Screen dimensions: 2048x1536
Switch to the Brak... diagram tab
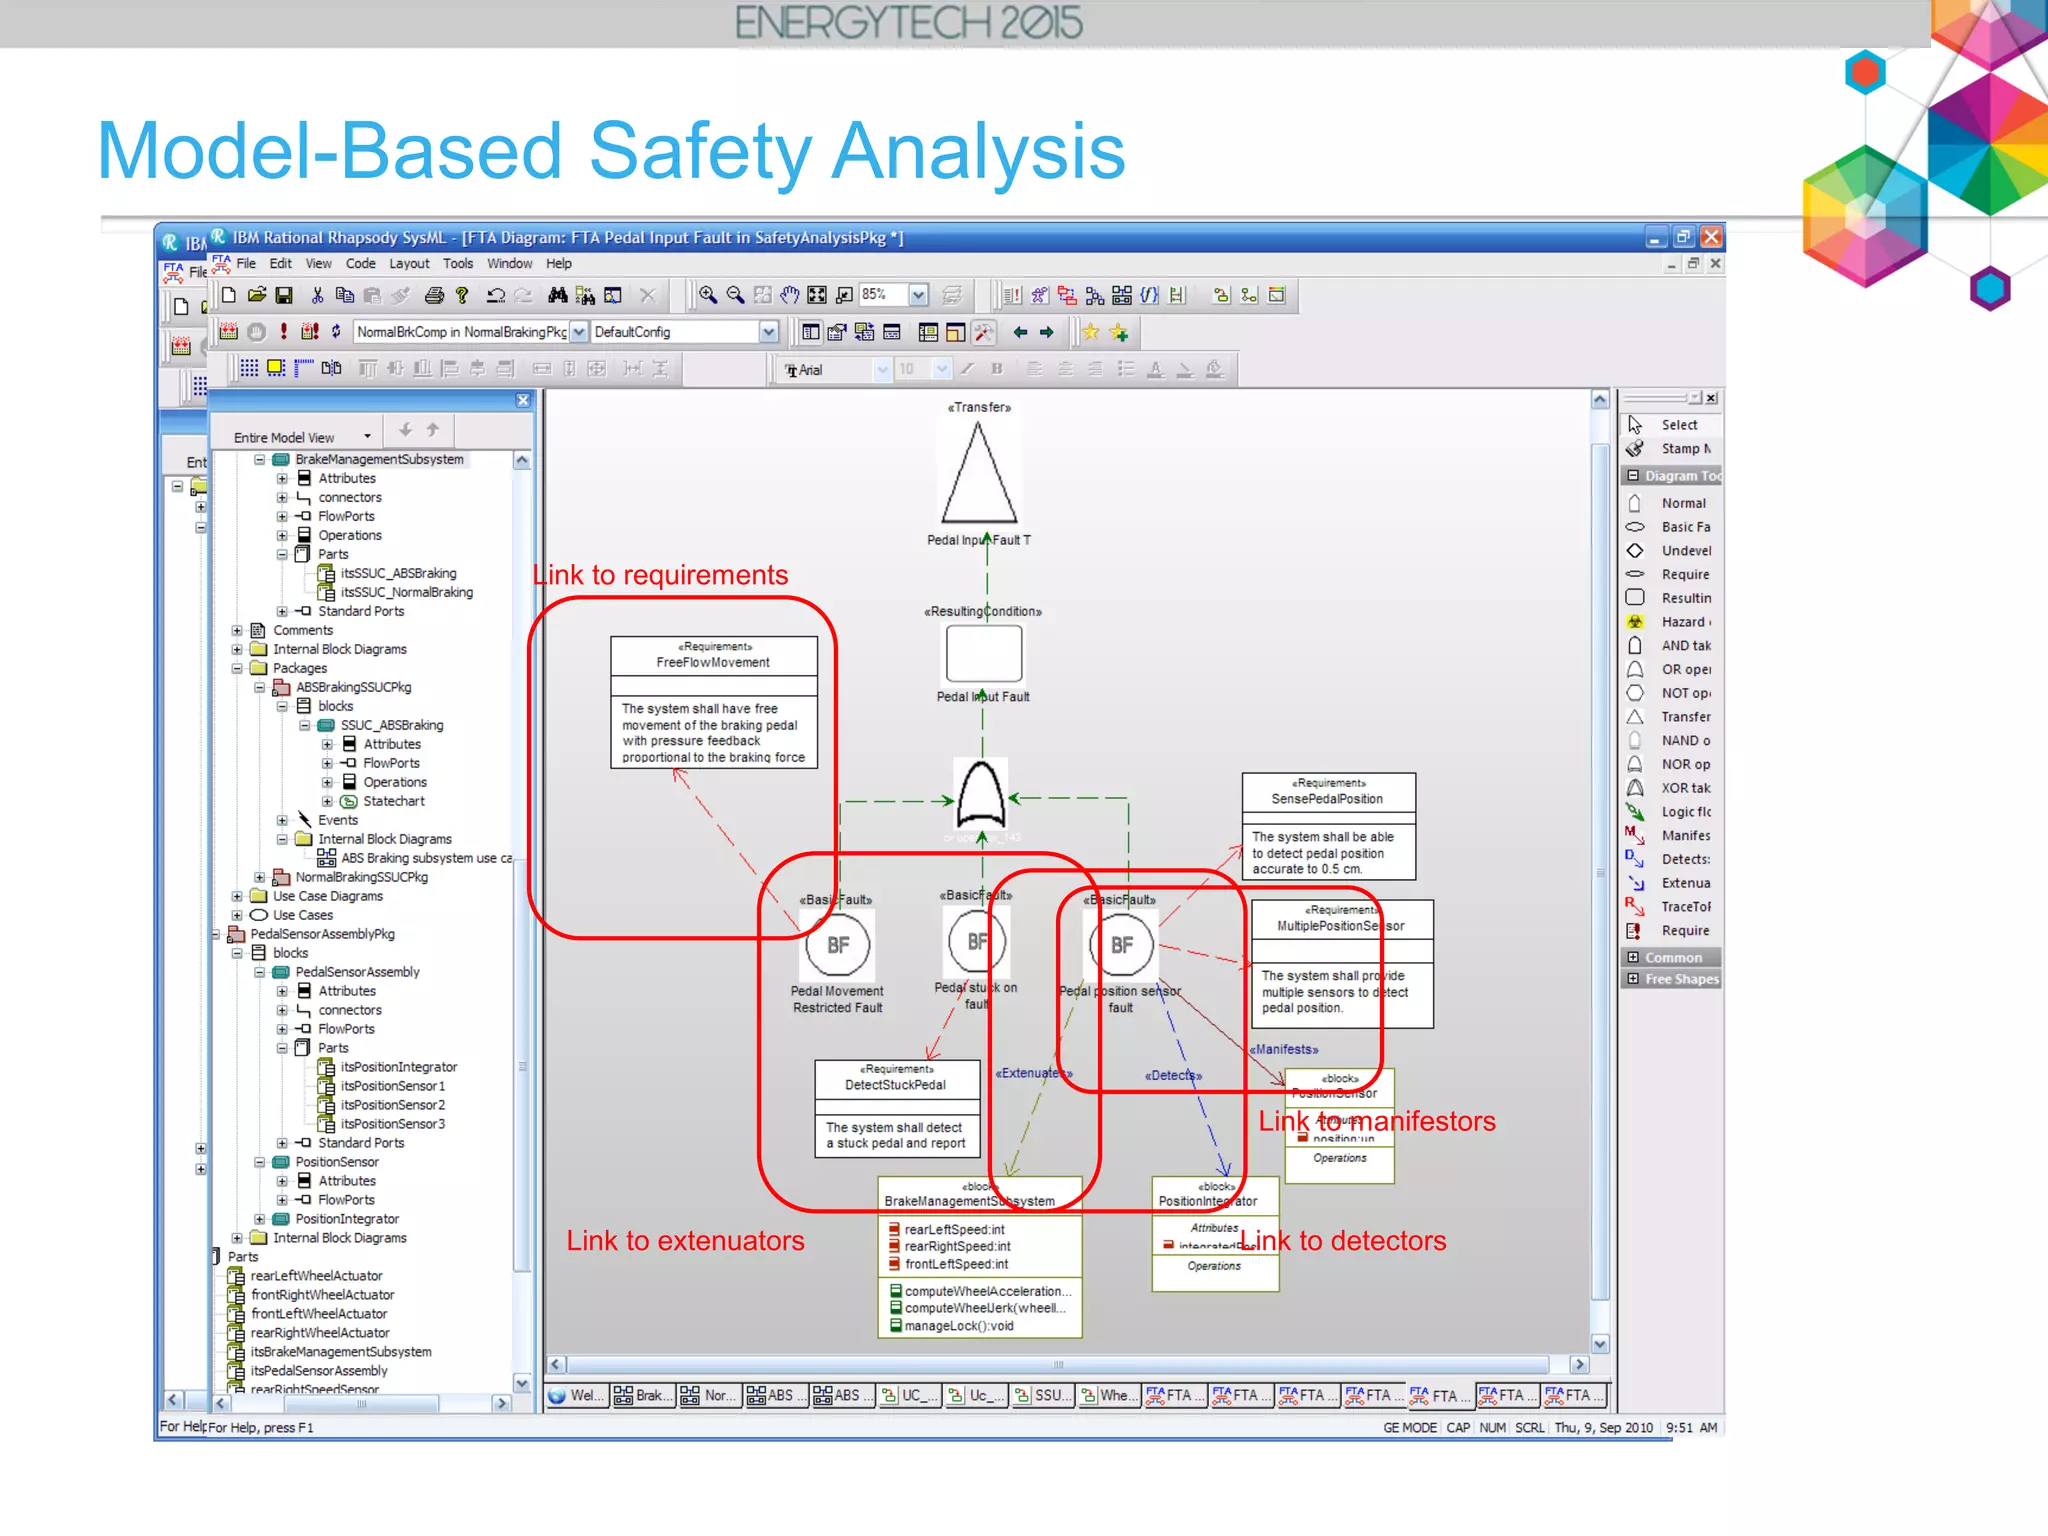[x=641, y=1395]
